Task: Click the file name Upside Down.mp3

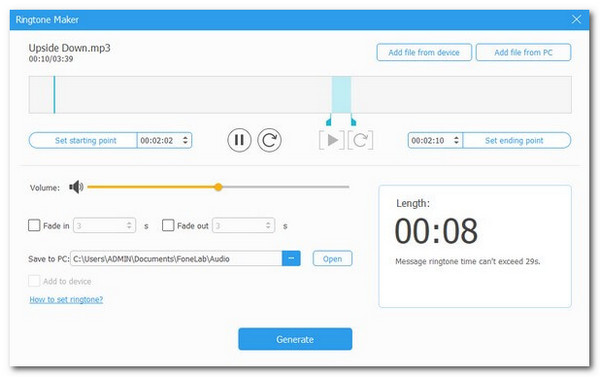Action: coord(69,48)
